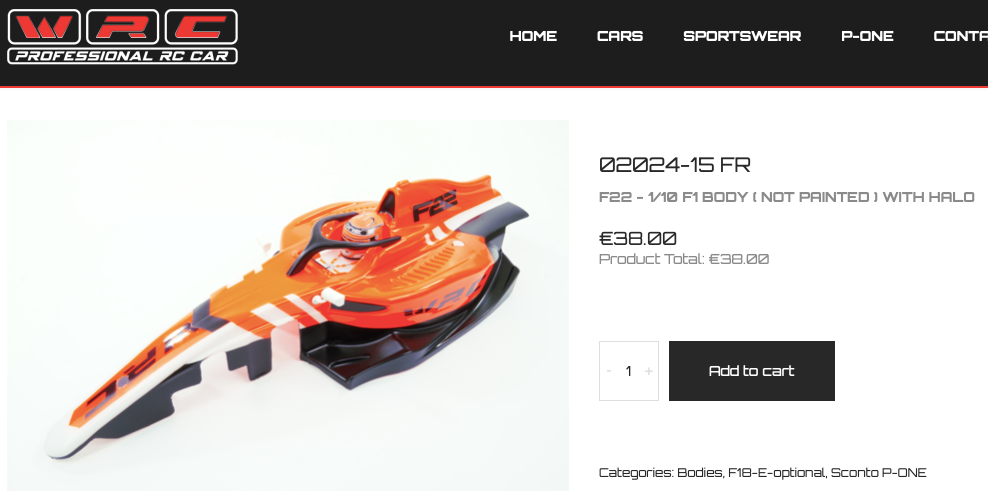The width and height of the screenshot is (988, 491).
Task: Open the Bodies category link
Action: click(x=699, y=472)
